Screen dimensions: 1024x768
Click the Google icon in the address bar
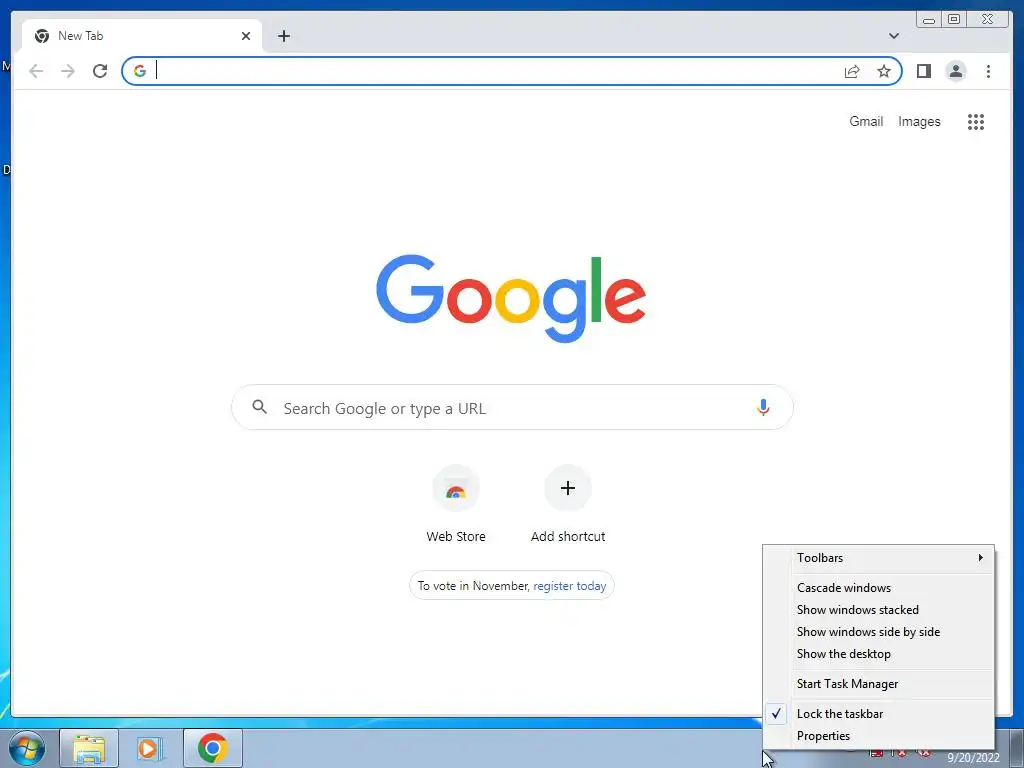140,71
